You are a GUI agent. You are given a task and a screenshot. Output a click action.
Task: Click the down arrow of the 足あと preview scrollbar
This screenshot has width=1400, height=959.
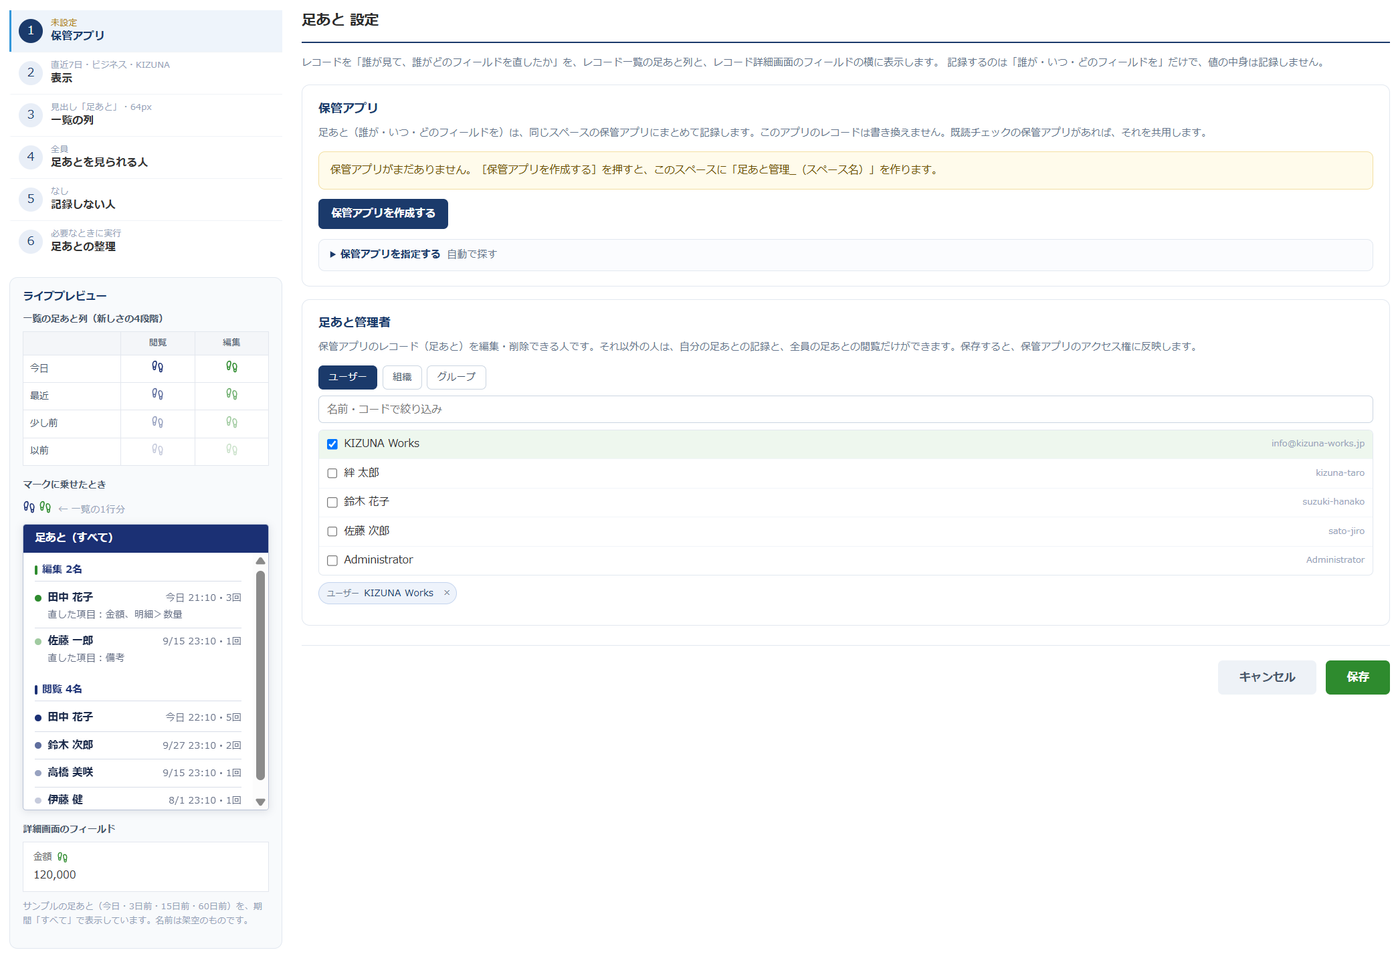(x=261, y=802)
